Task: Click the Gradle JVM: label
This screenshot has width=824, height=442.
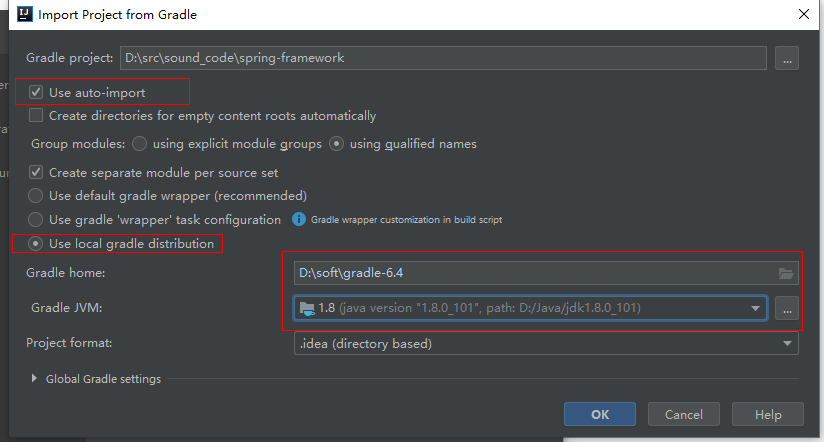Action: pos(67,307)
